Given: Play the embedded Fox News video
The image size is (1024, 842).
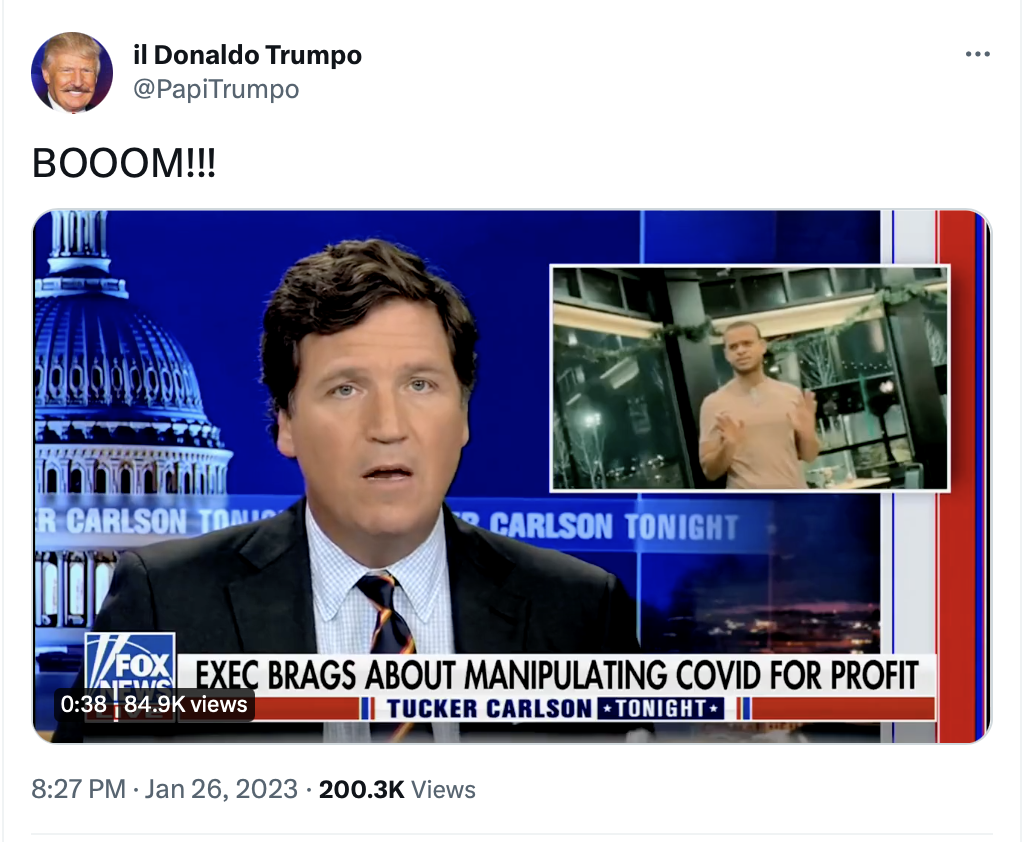Looking at the screenshot, I should [512, 476].
